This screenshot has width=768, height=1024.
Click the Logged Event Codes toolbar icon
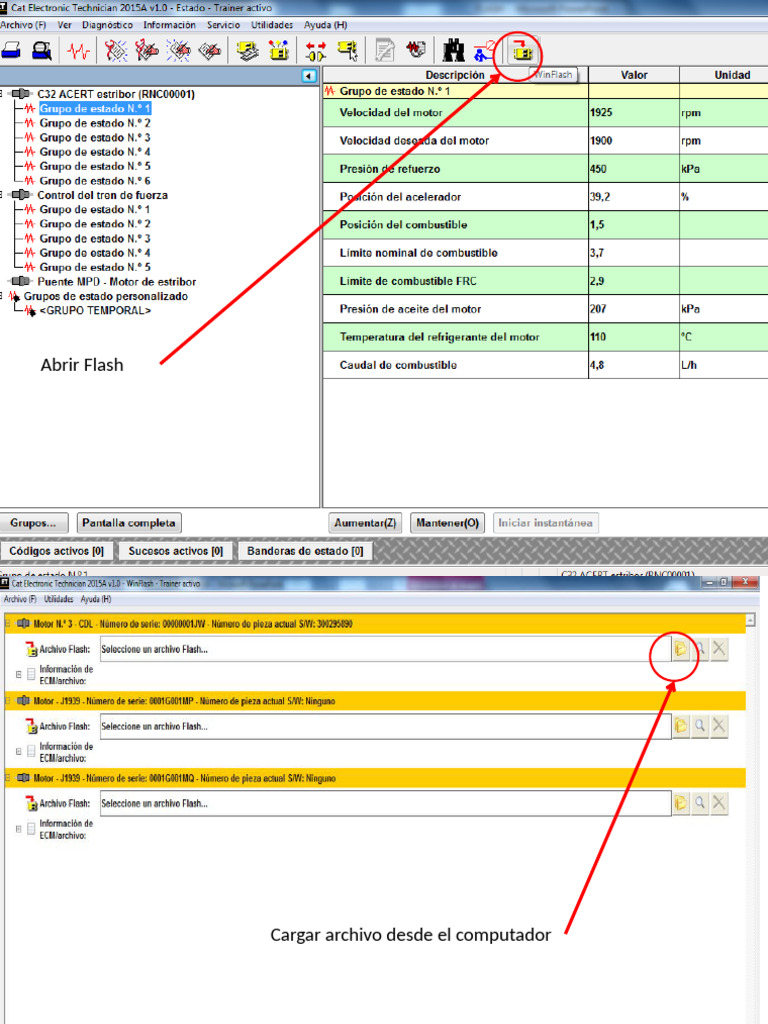[210, 50]
